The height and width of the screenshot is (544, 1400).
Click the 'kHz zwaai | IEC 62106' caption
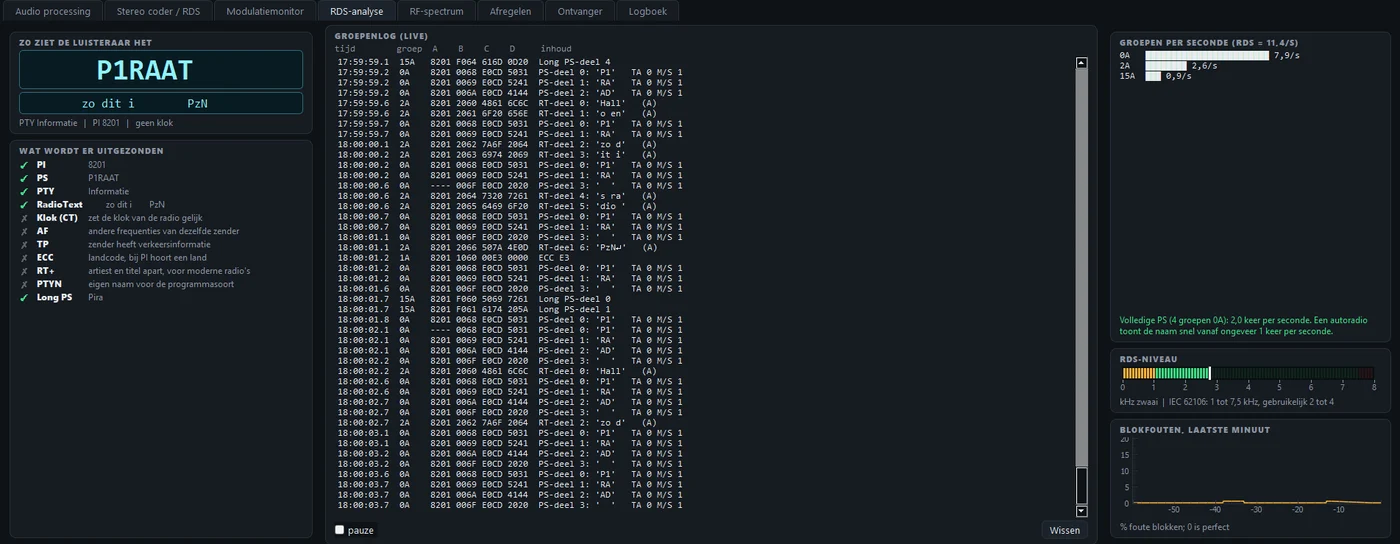pos(1226,402)
